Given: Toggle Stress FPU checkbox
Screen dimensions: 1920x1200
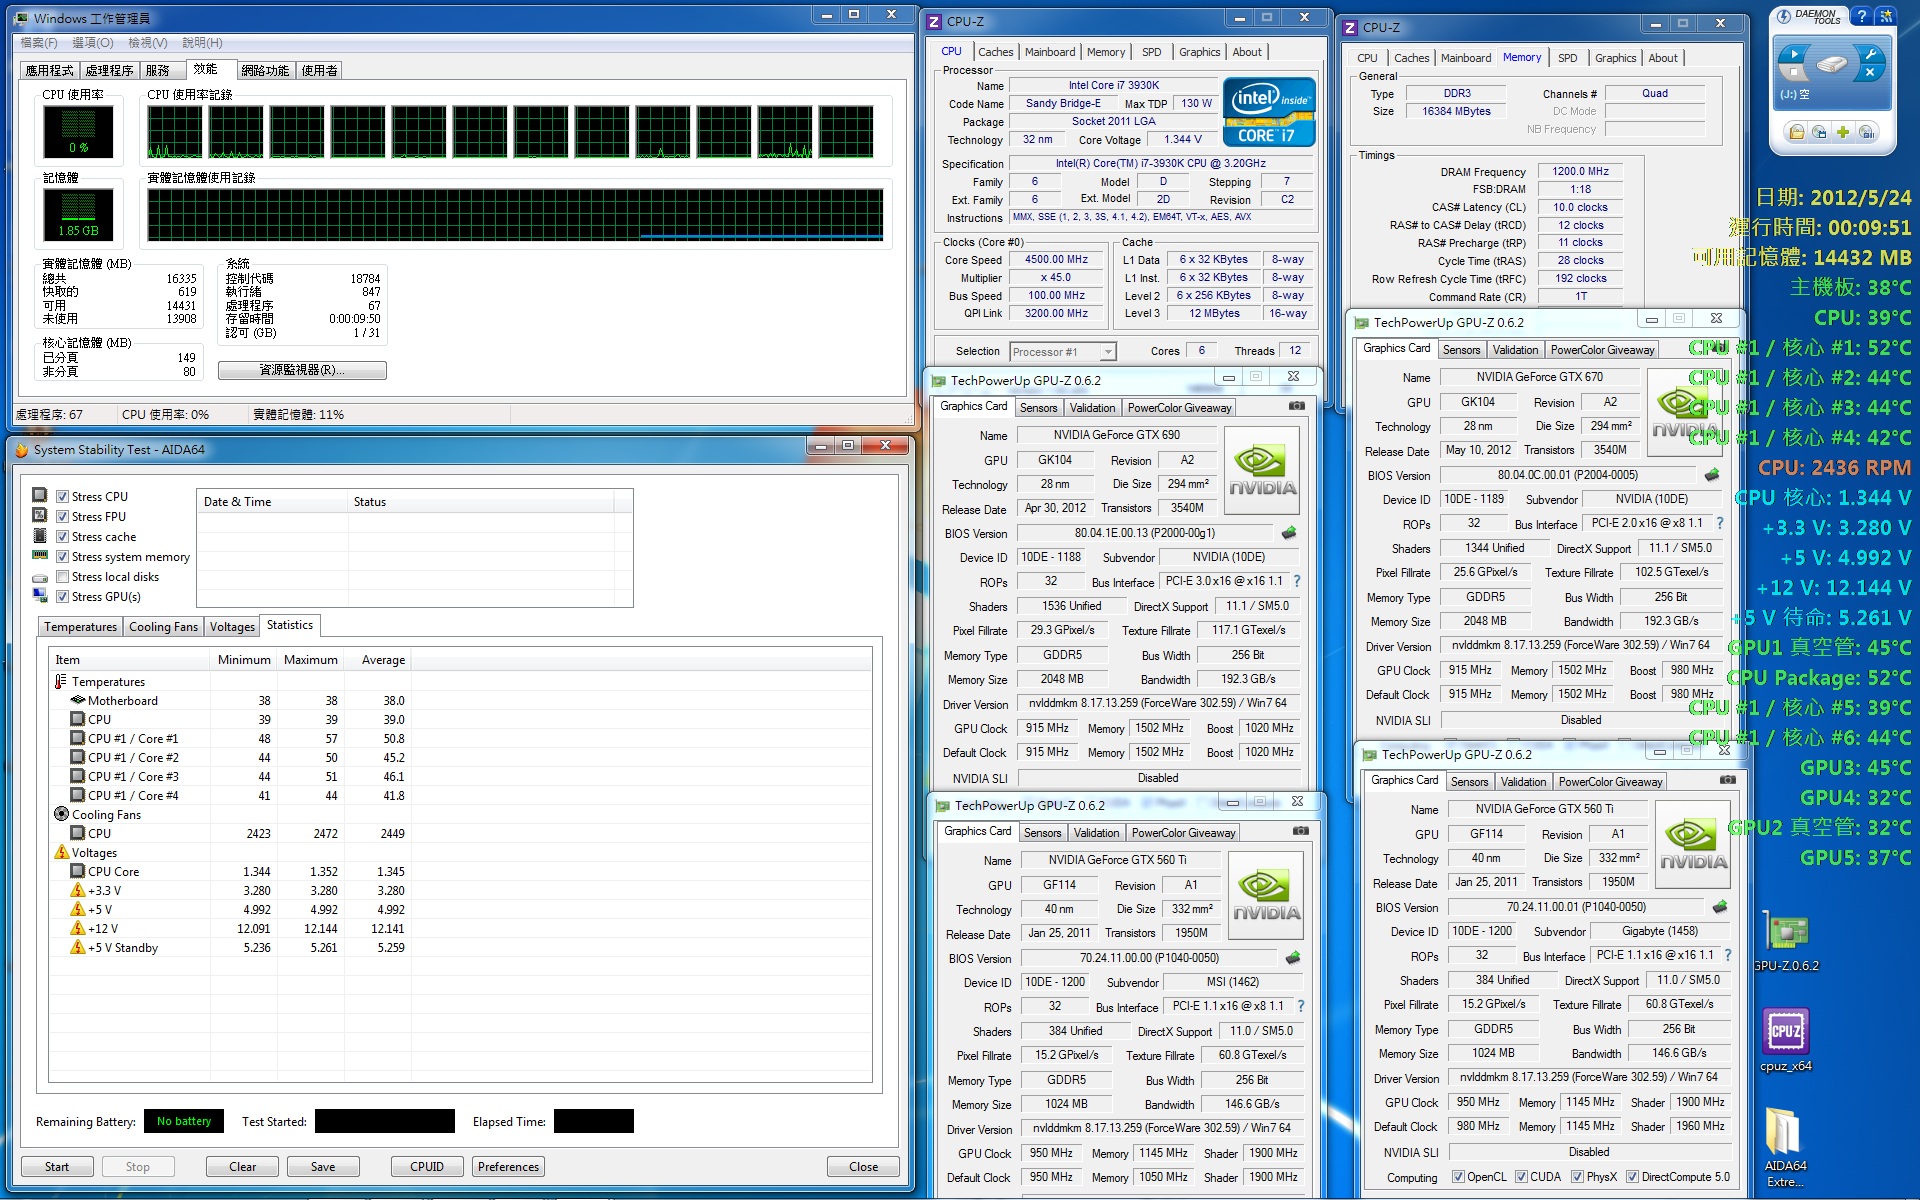Looking at the screenshot, I should [62, 516].
